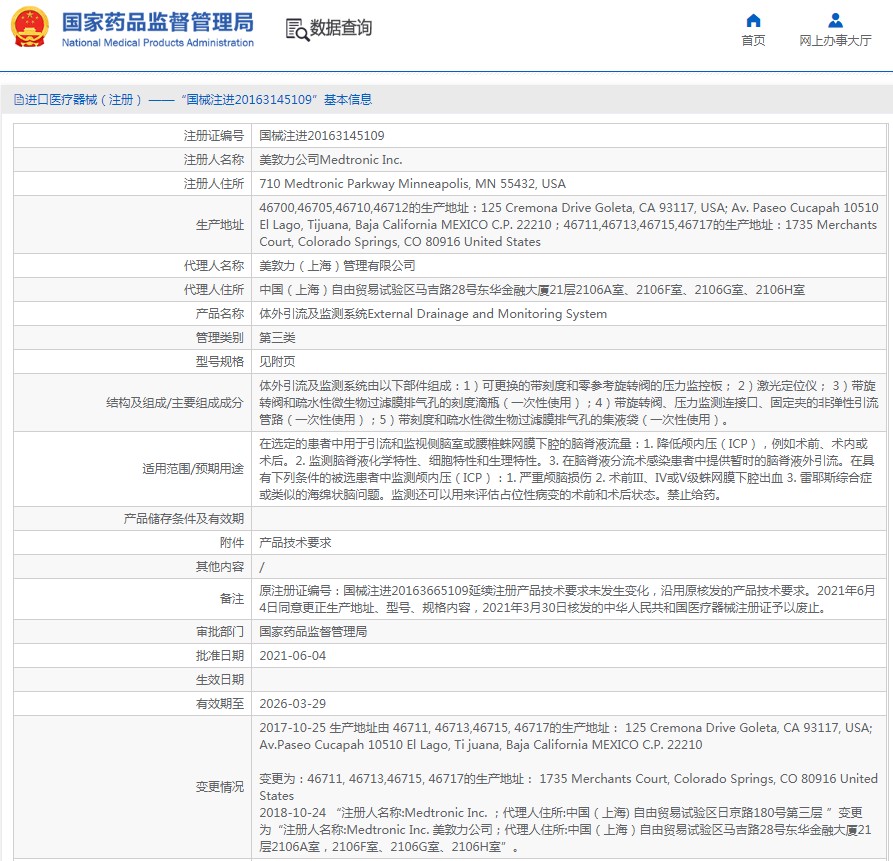Click the 国家药品监督管理局 site title
The height and width of the screenshot is (861, 893).
pos(158,22)
